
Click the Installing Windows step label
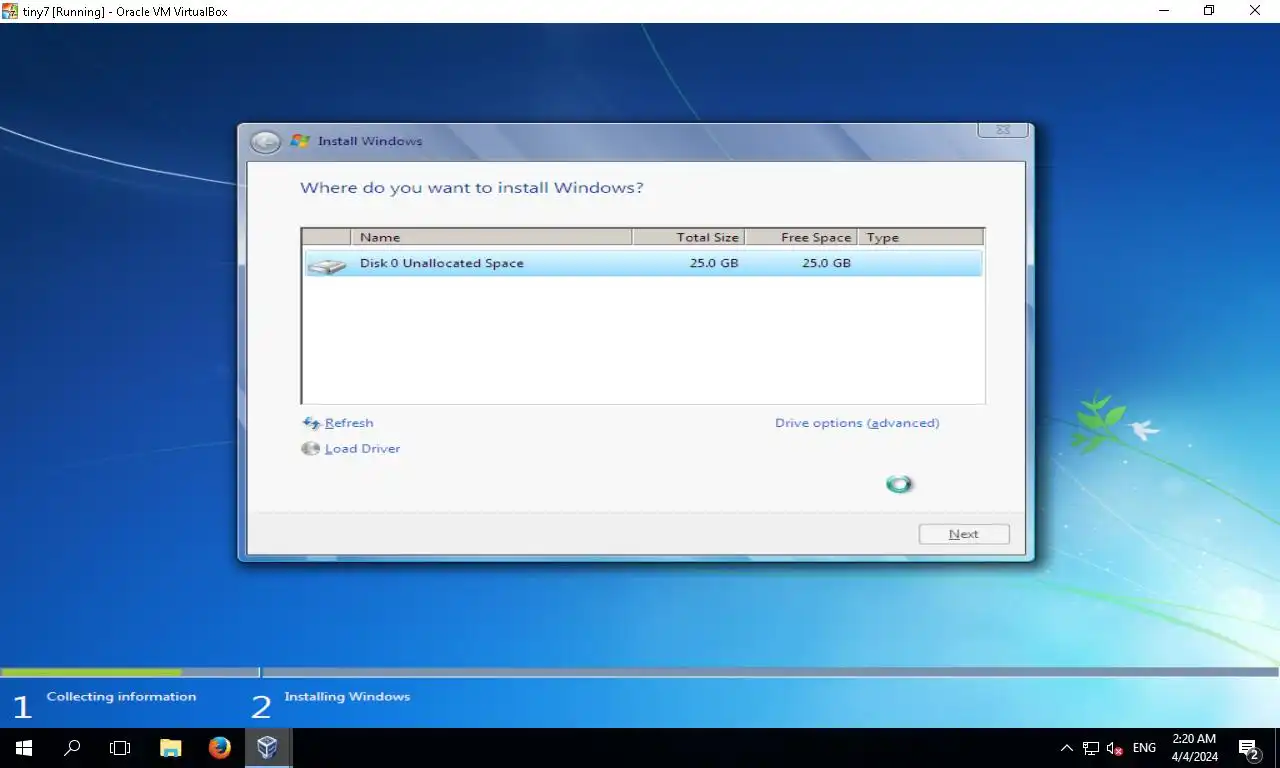pyautogui.click(x=347, y=697)
